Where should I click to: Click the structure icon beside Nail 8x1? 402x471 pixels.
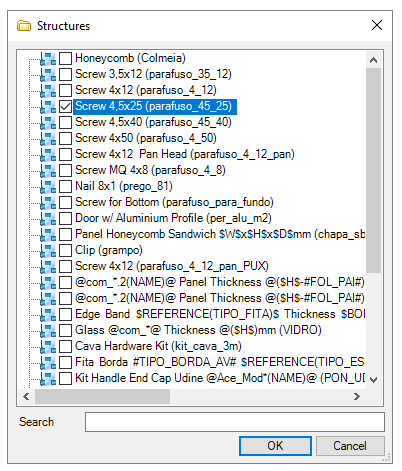pyautogui.click(x=48, y=186)
